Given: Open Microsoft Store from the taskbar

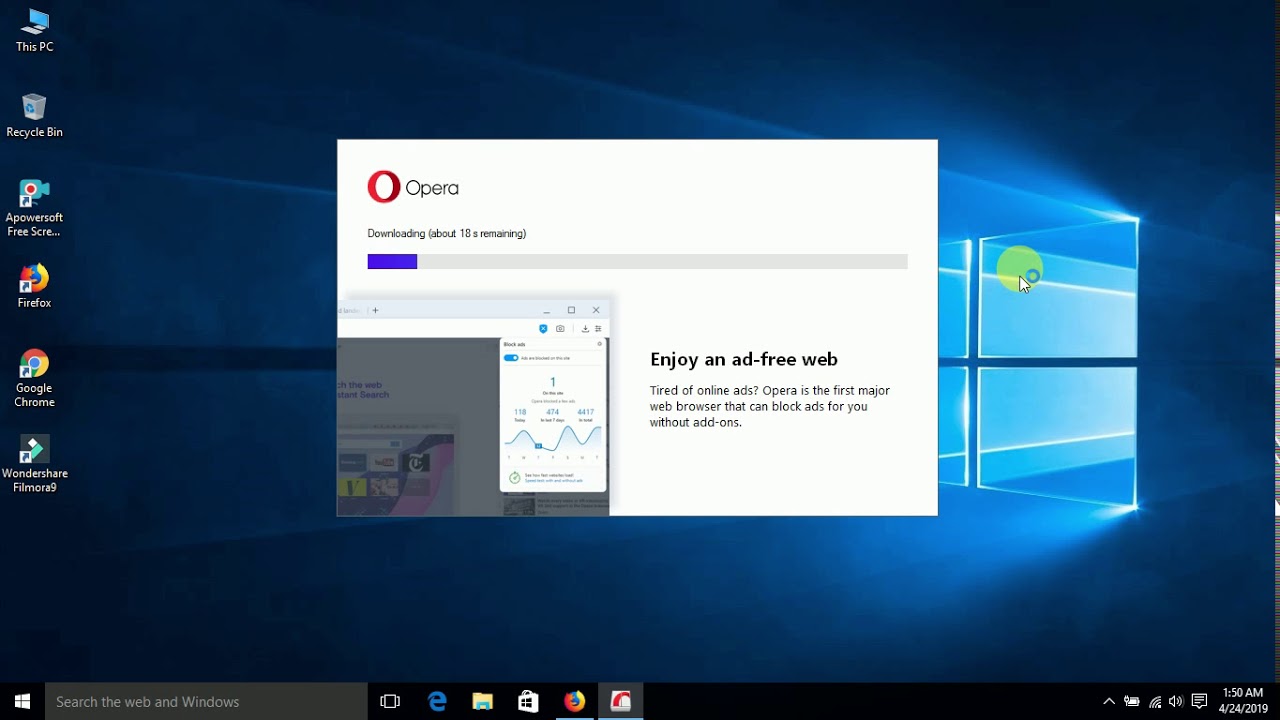Looking at the screenshot, I should (x=528, y=702).
